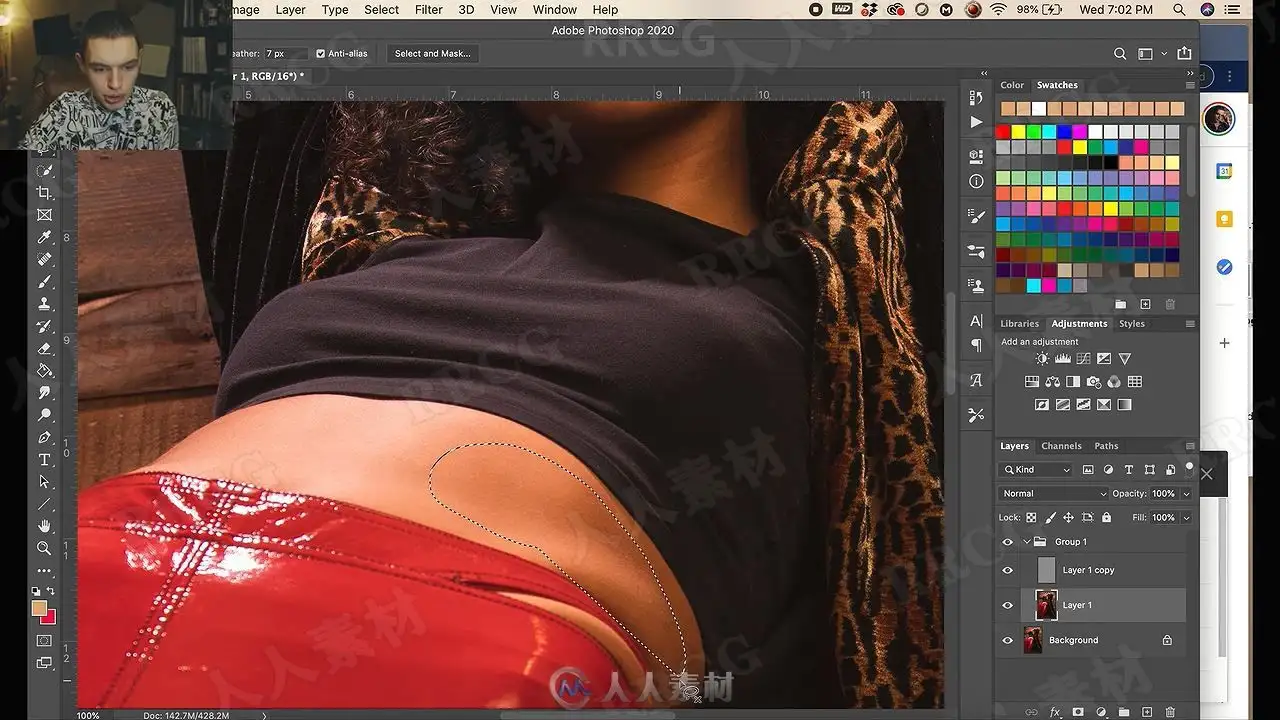This screenshot has width=1280, height=720.
Task: Open the layer style fx menu
Action: 1055,712
